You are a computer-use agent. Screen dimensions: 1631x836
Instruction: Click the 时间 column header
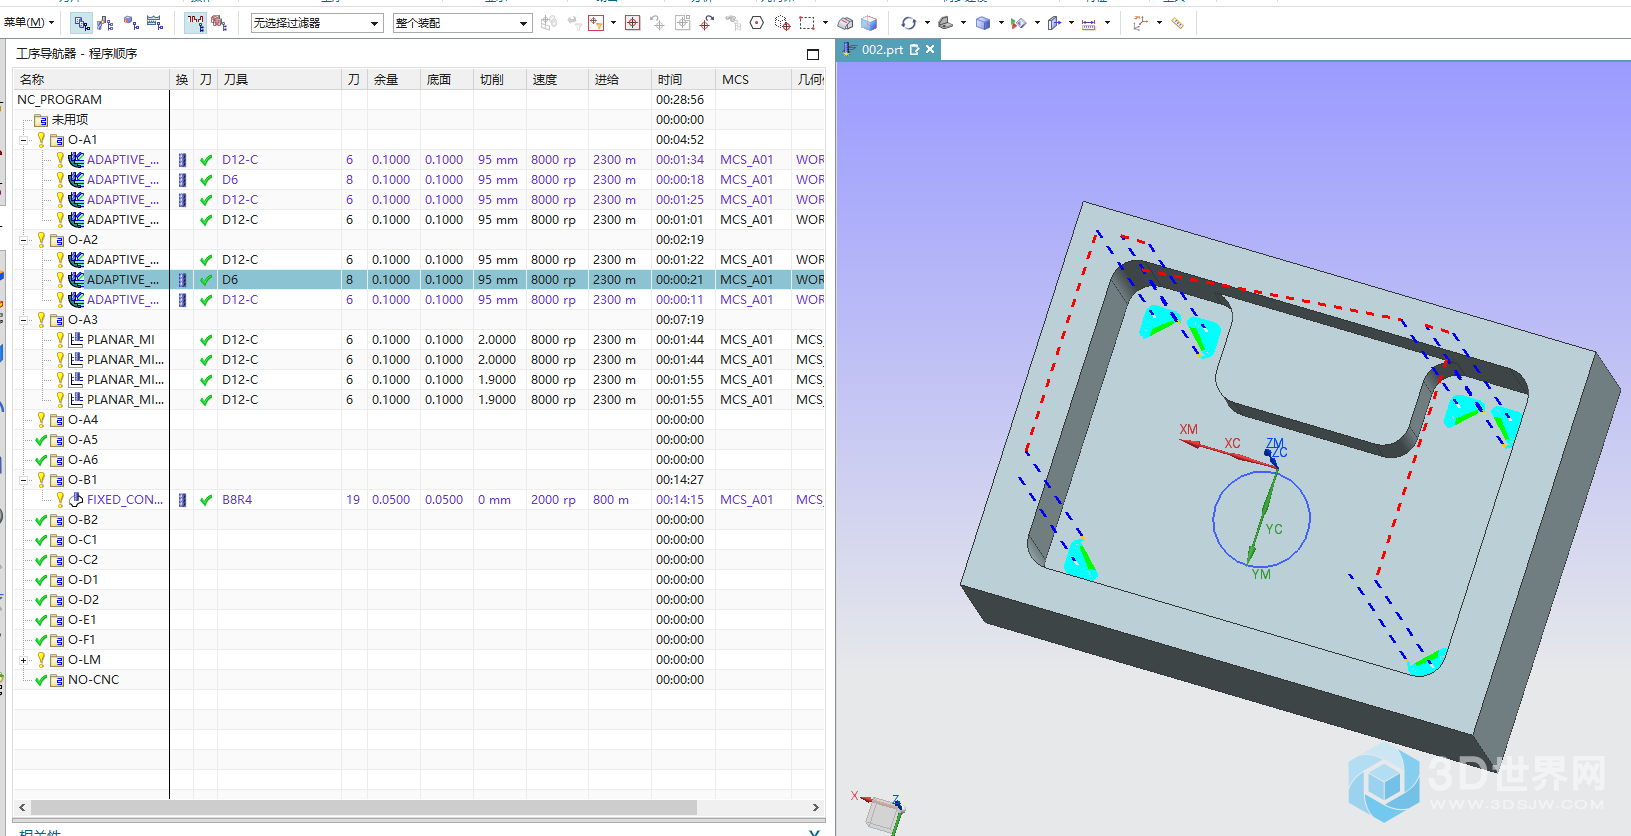tap(683, 79)
